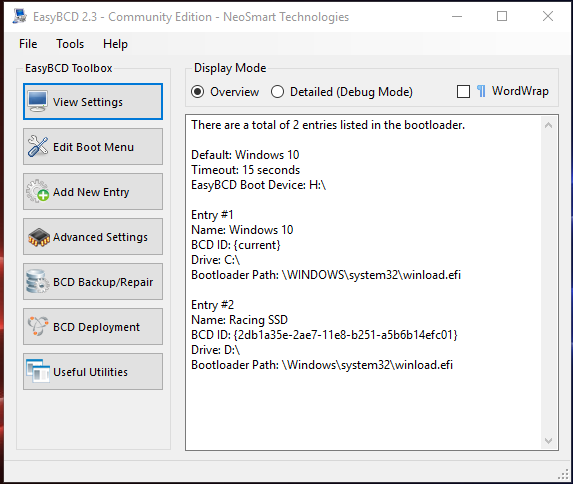Open the Tools menu
Viewport: 573px width, 484px height.
[x=70, y=44]
